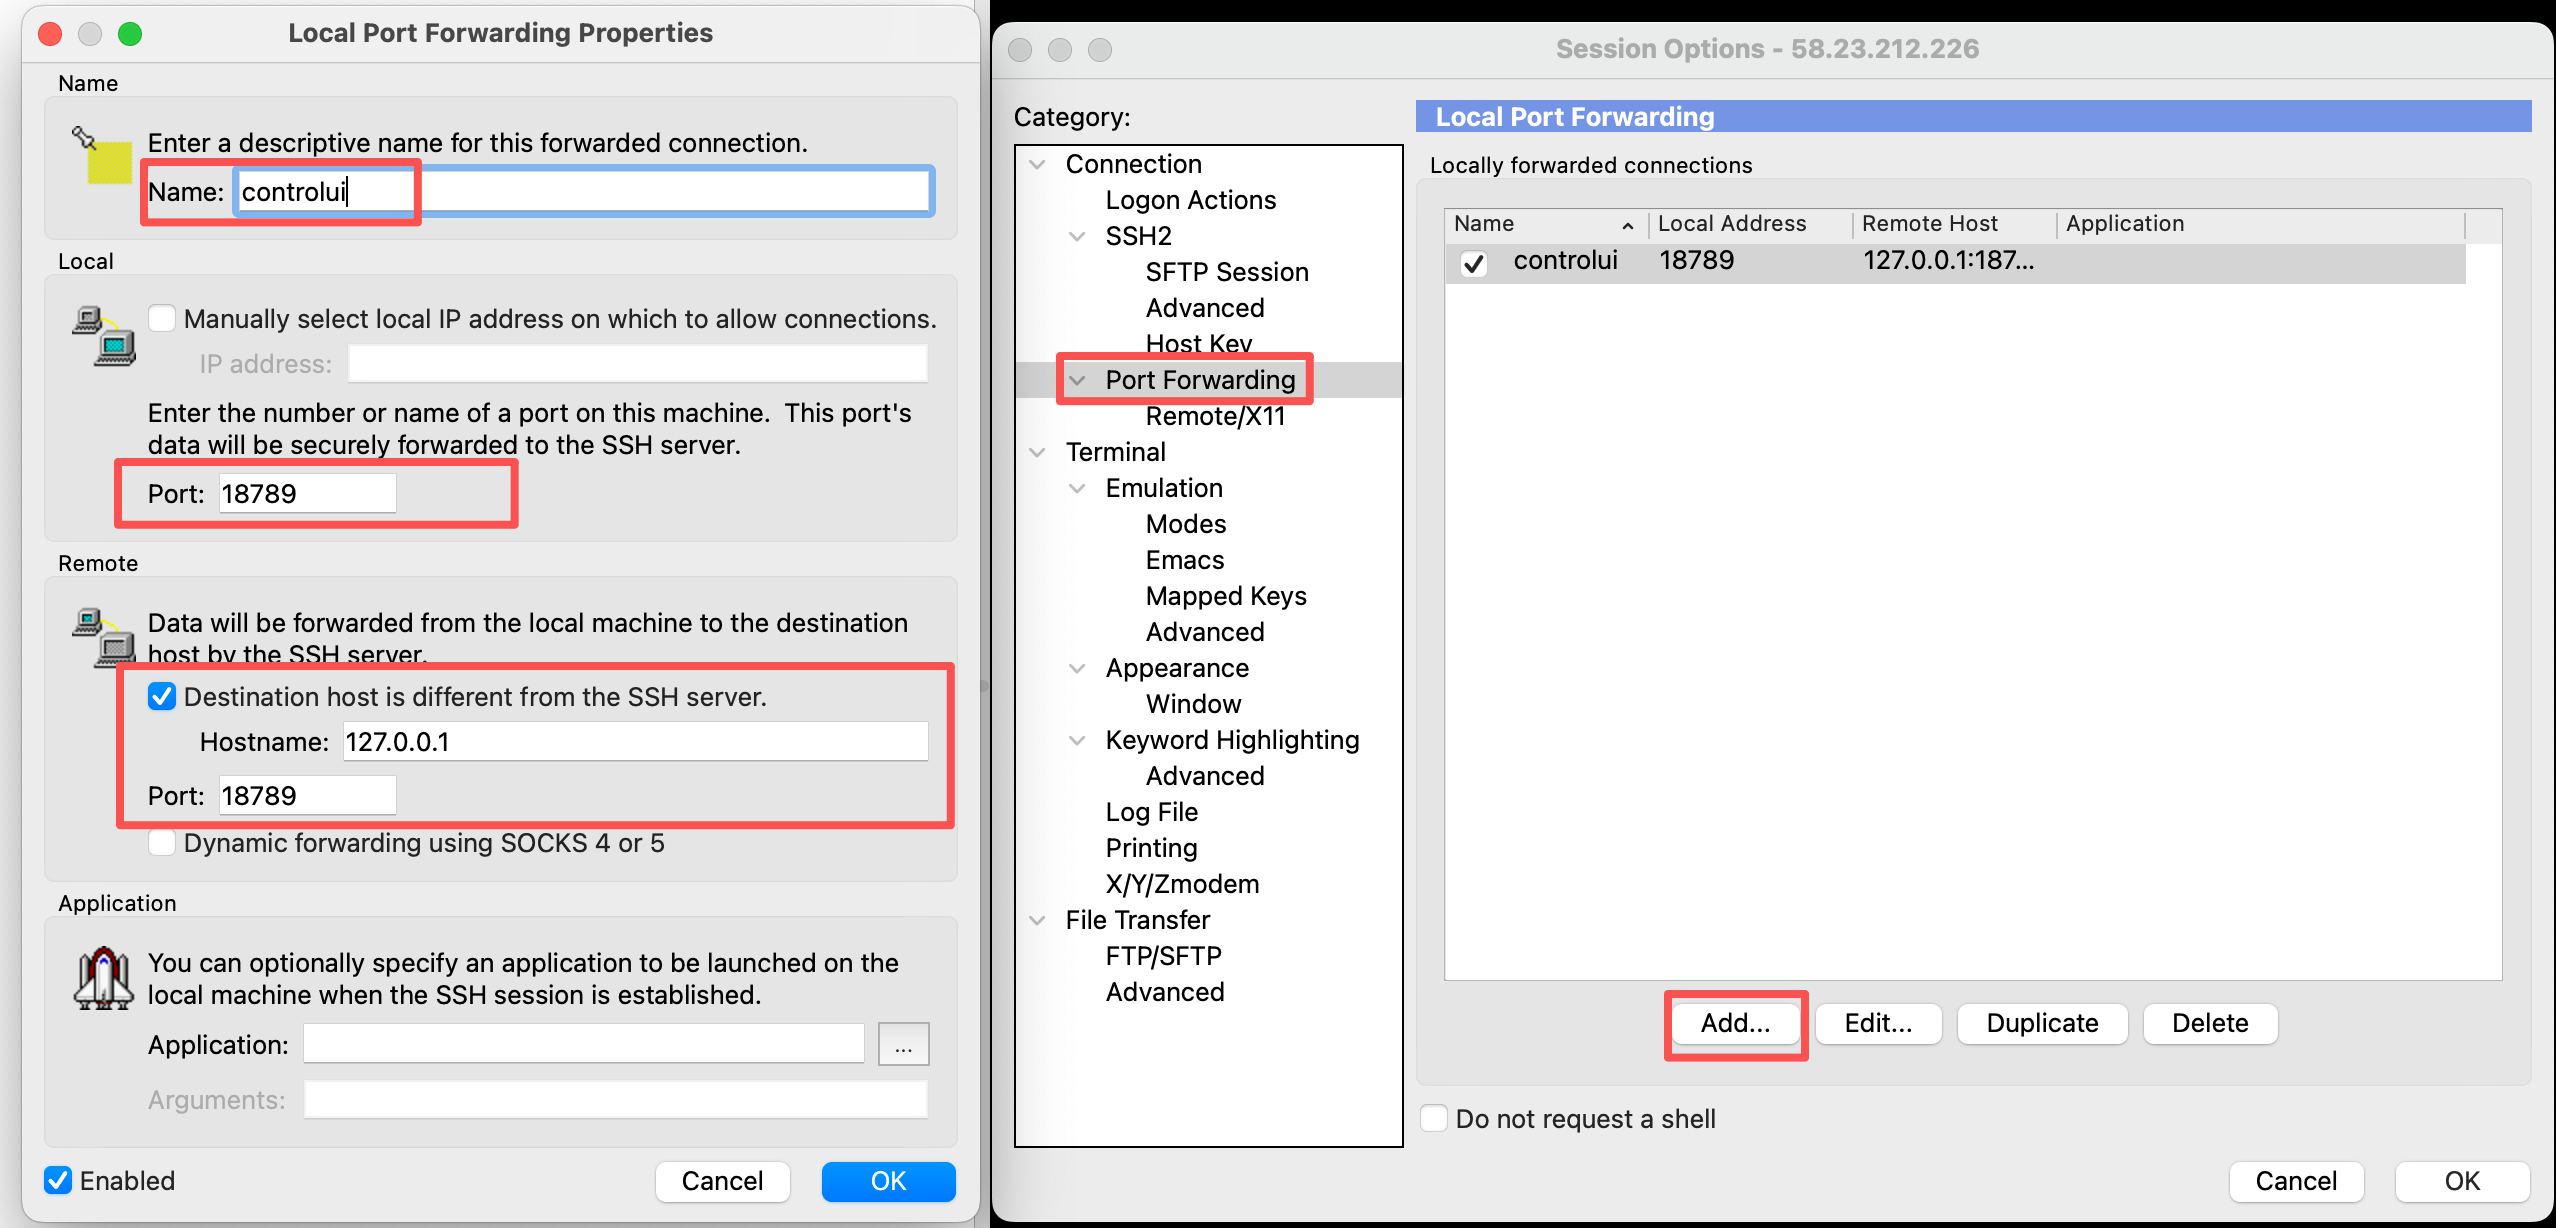
Task: Toggle destination host different from SSH server
Action: pos(162,697)
